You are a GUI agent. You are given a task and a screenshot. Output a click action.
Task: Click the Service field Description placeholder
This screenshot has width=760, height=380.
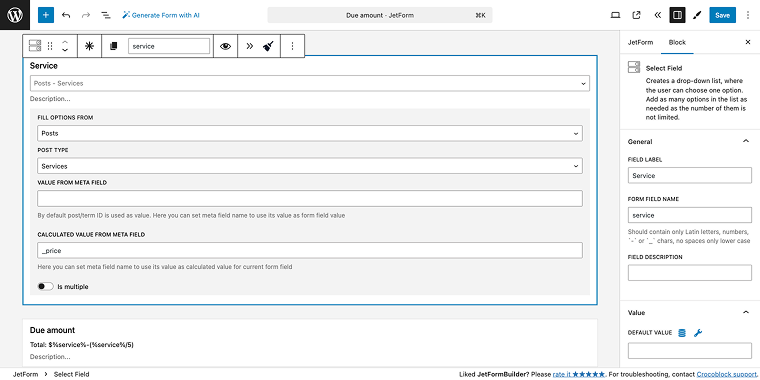pyautogui.click(x=50, y=99)
